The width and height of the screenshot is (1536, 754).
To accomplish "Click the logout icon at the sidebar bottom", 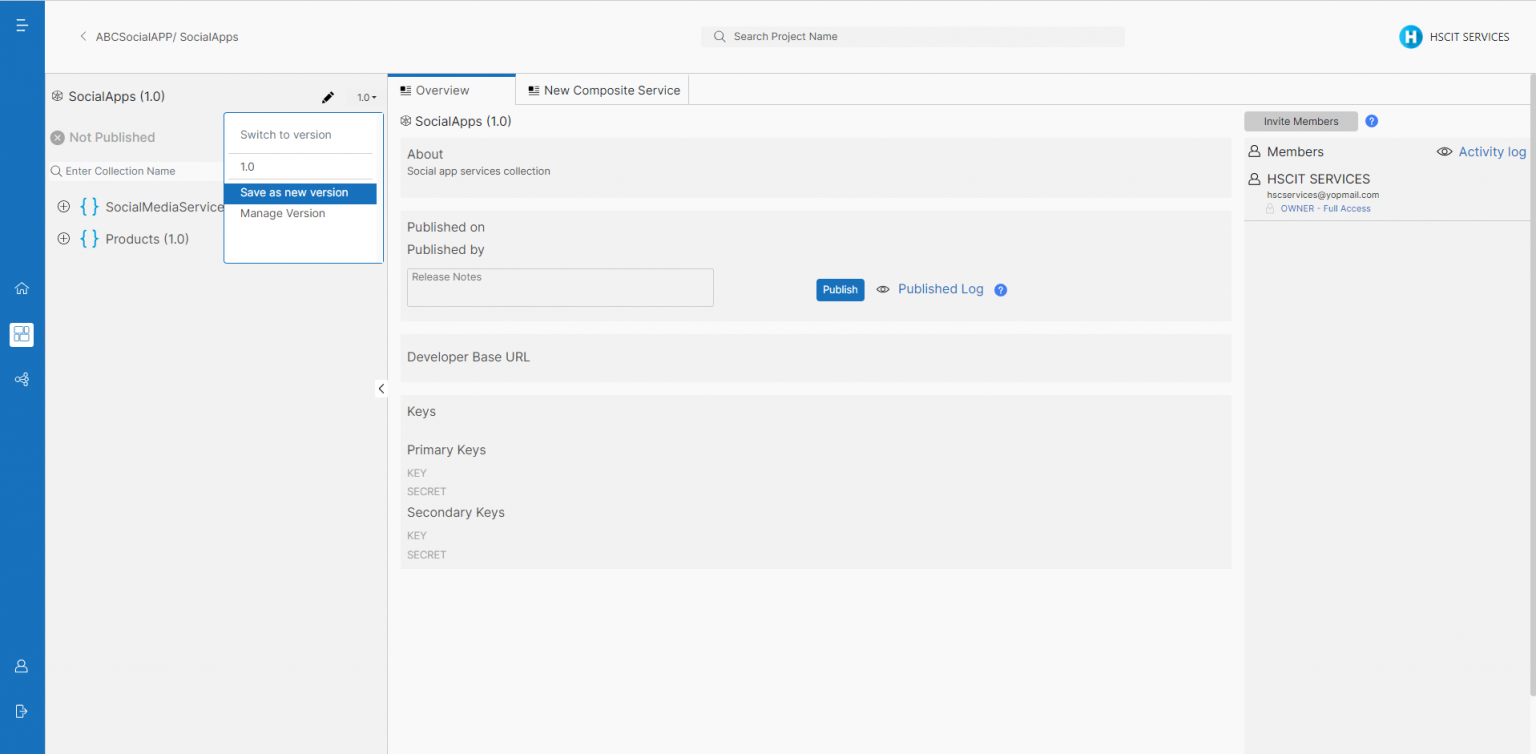I will tap(22, 711).
